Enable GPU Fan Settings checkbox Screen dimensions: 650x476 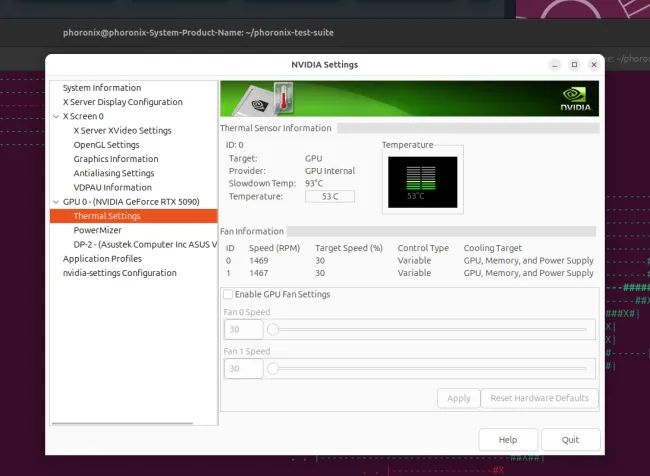229,295
